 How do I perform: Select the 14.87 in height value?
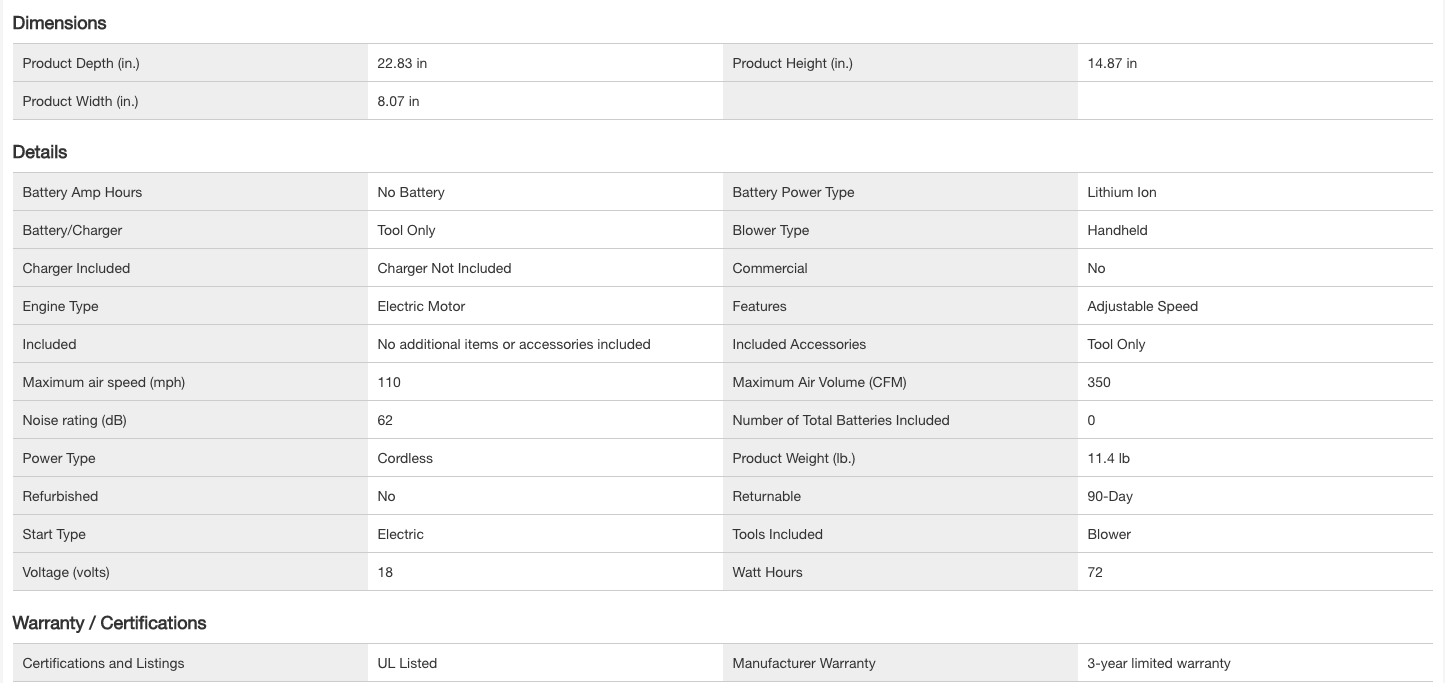point(1112,63)
